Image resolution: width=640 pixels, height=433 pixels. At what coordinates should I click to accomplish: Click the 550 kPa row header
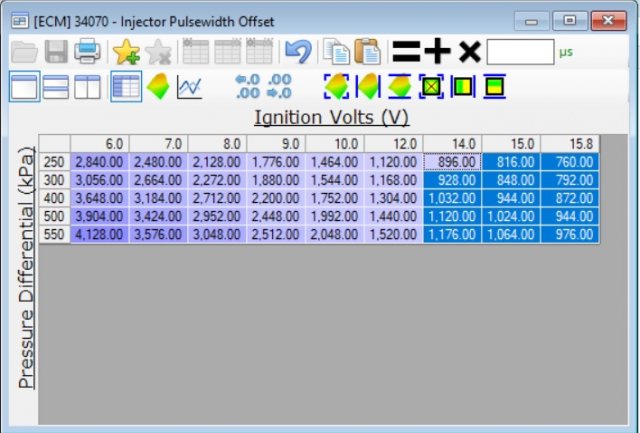[x=54, y=234]
